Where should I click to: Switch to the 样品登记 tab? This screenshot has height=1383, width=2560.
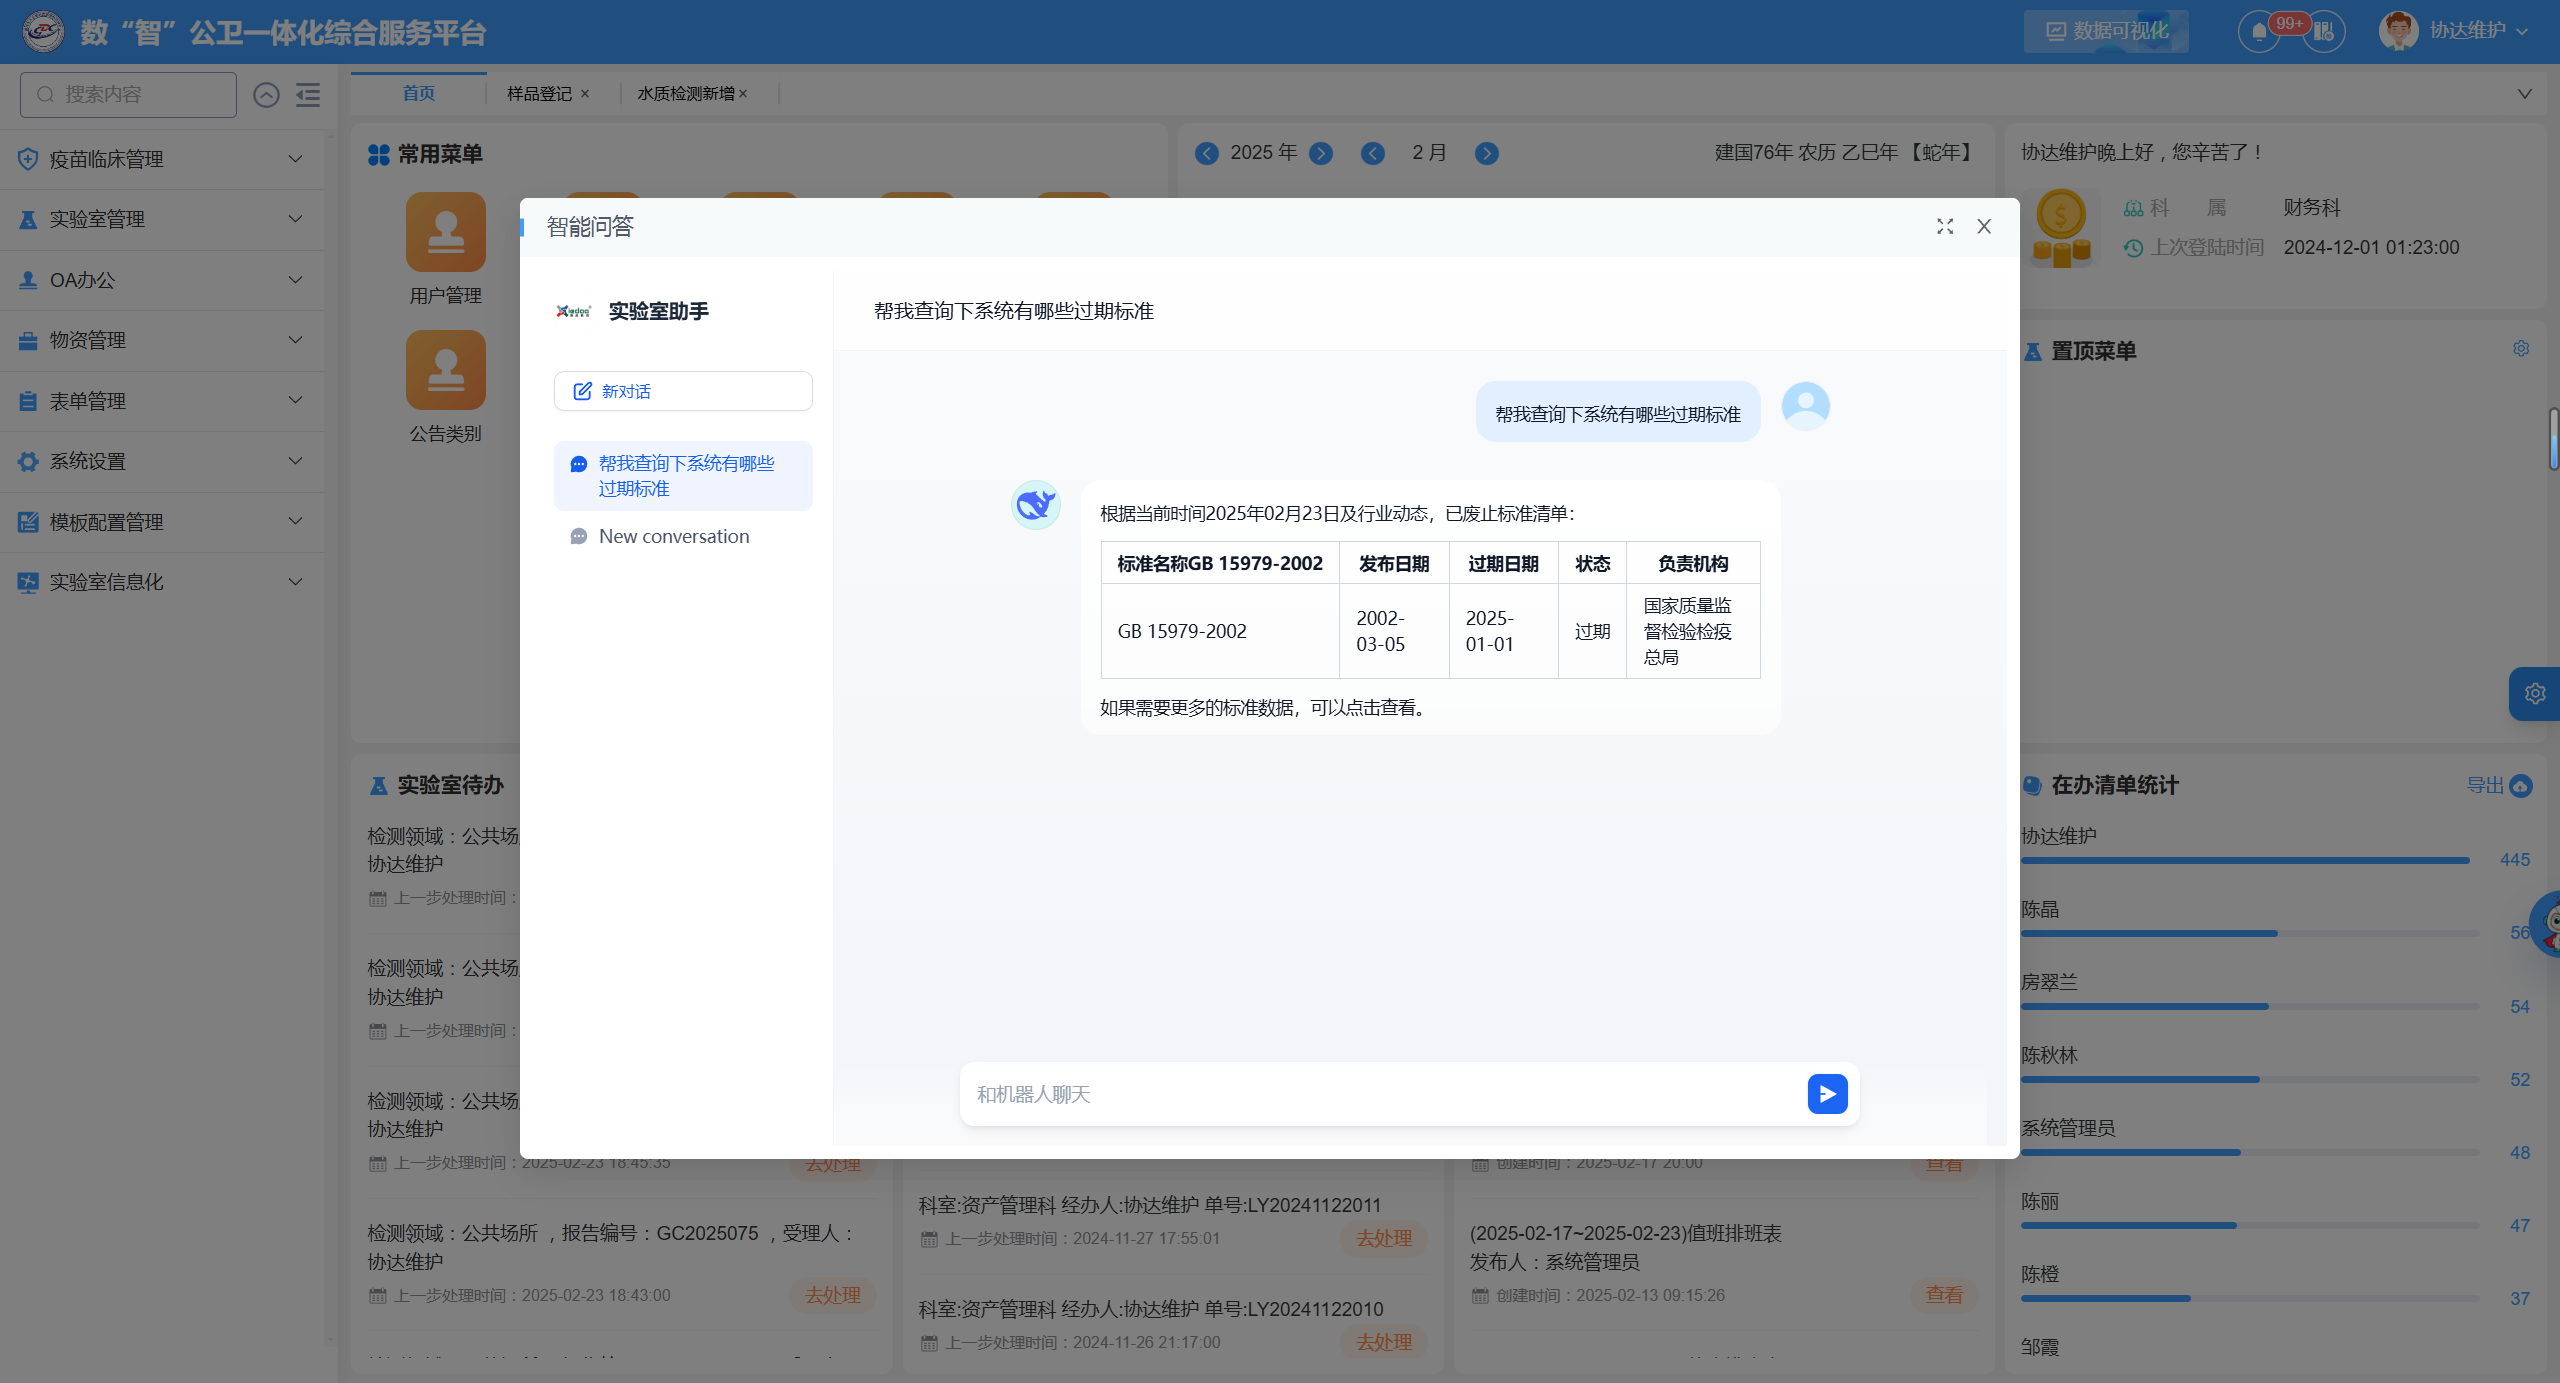tap(539, 94)
